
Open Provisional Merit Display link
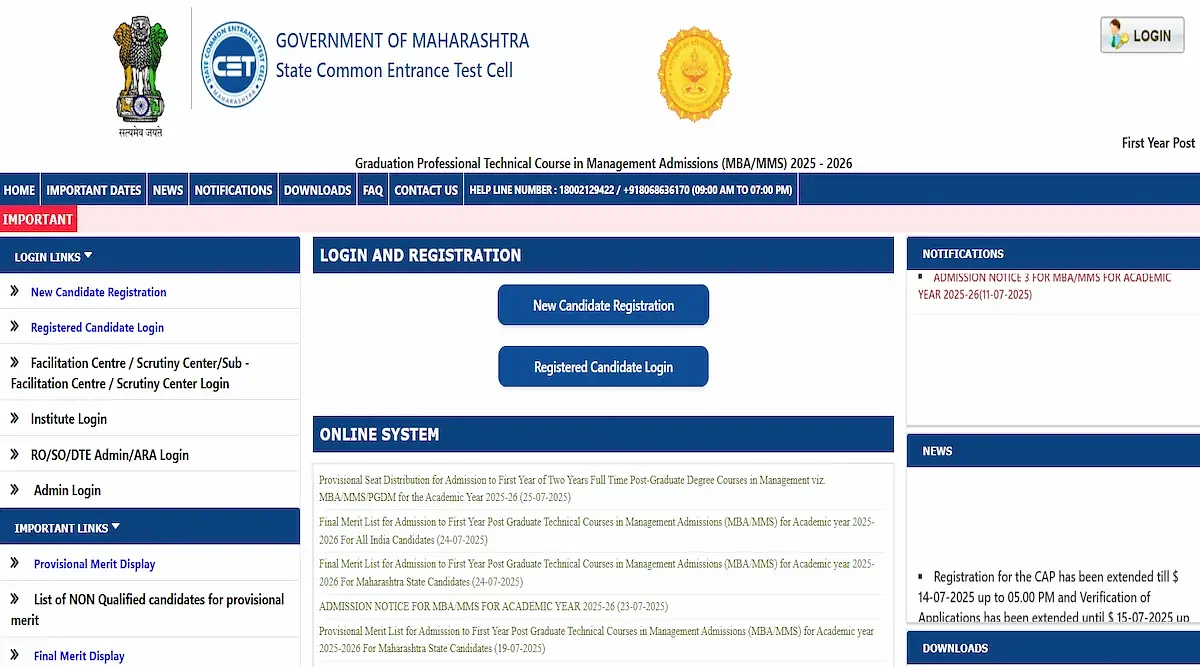click(94, 564)
